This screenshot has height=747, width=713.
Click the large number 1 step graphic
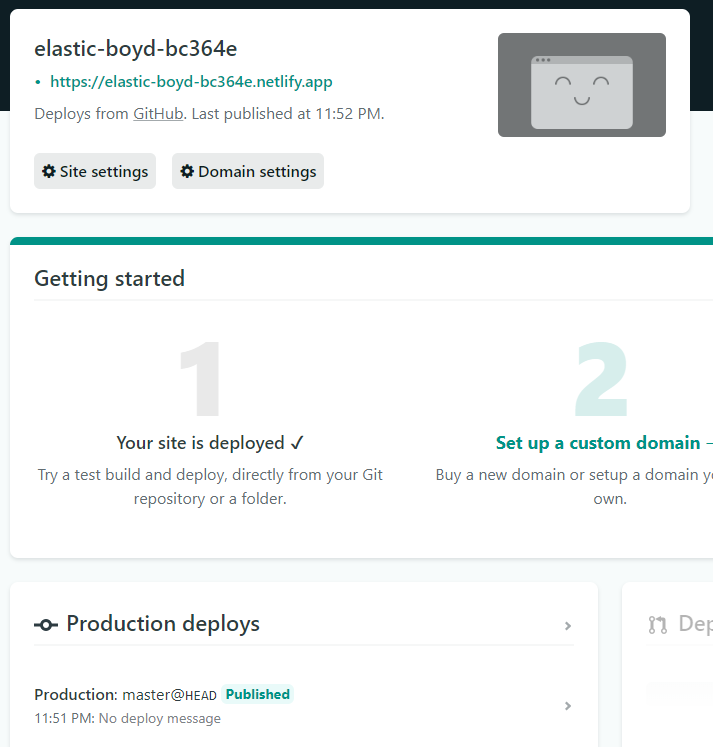[209, 380]
